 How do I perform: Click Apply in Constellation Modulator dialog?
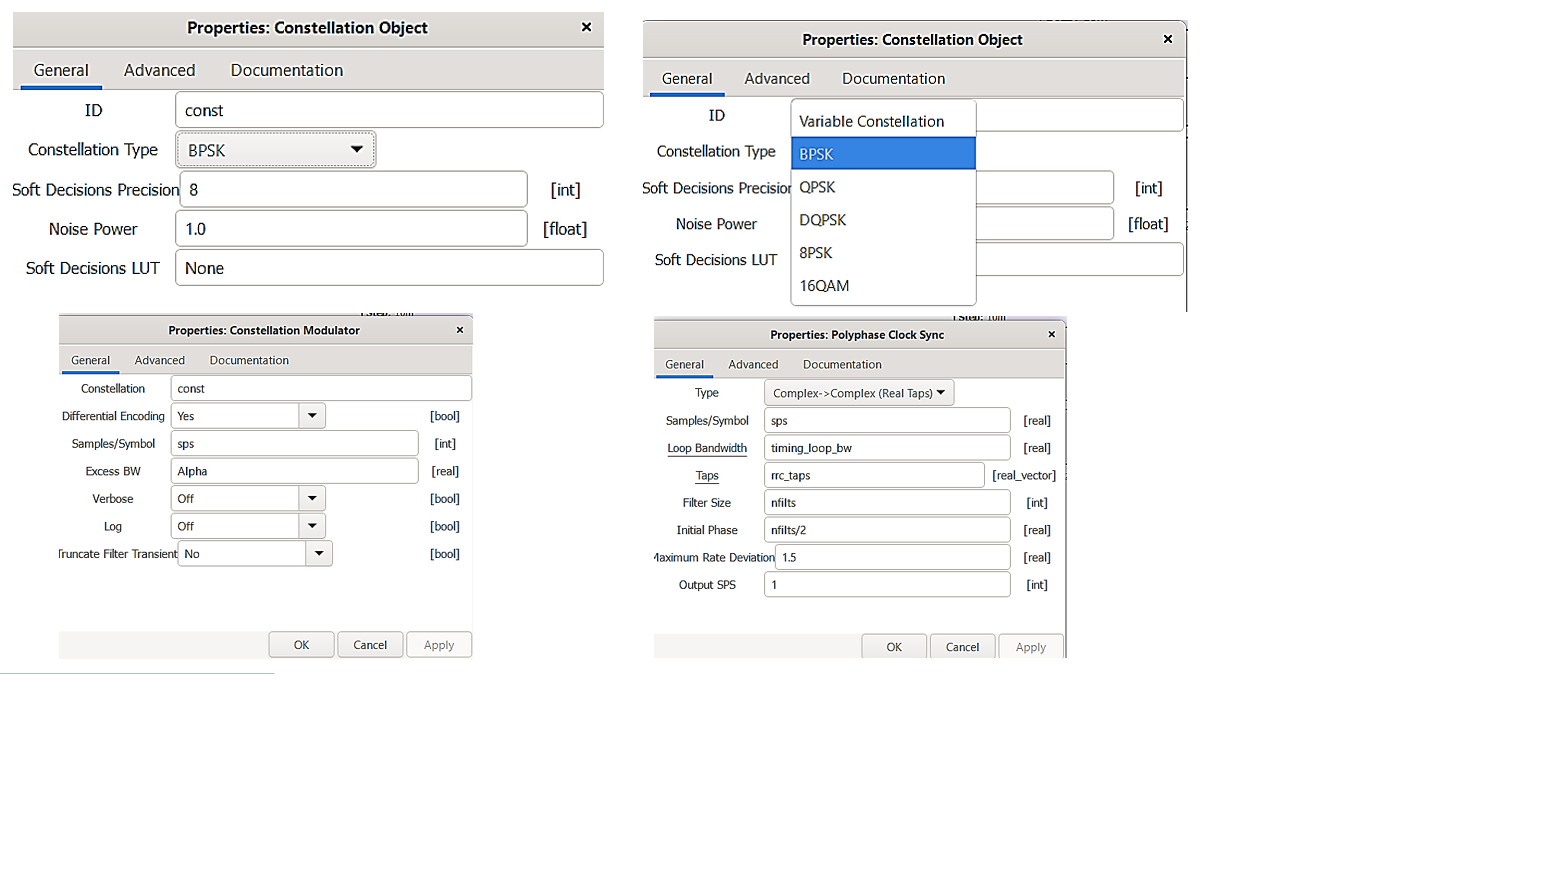pos(439,645)
